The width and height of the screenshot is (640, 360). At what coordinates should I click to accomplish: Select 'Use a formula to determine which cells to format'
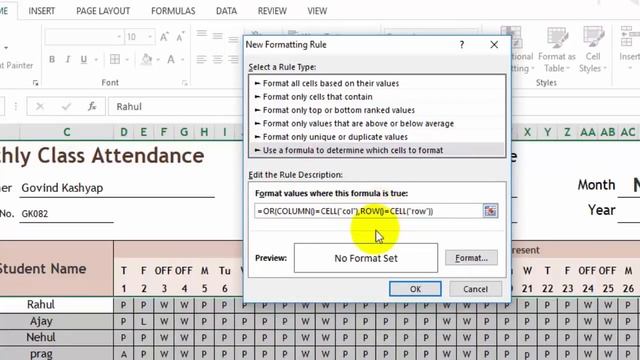(377, 150)
